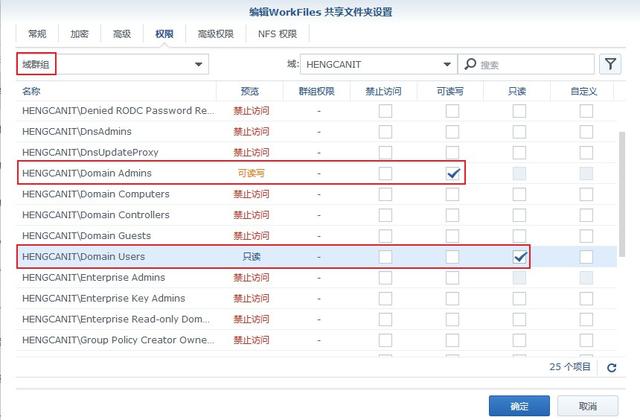Image resolution: width=640 pixels, height=420 pixels.
Task: Click the 预览 column header
Action: pos(250,91)
